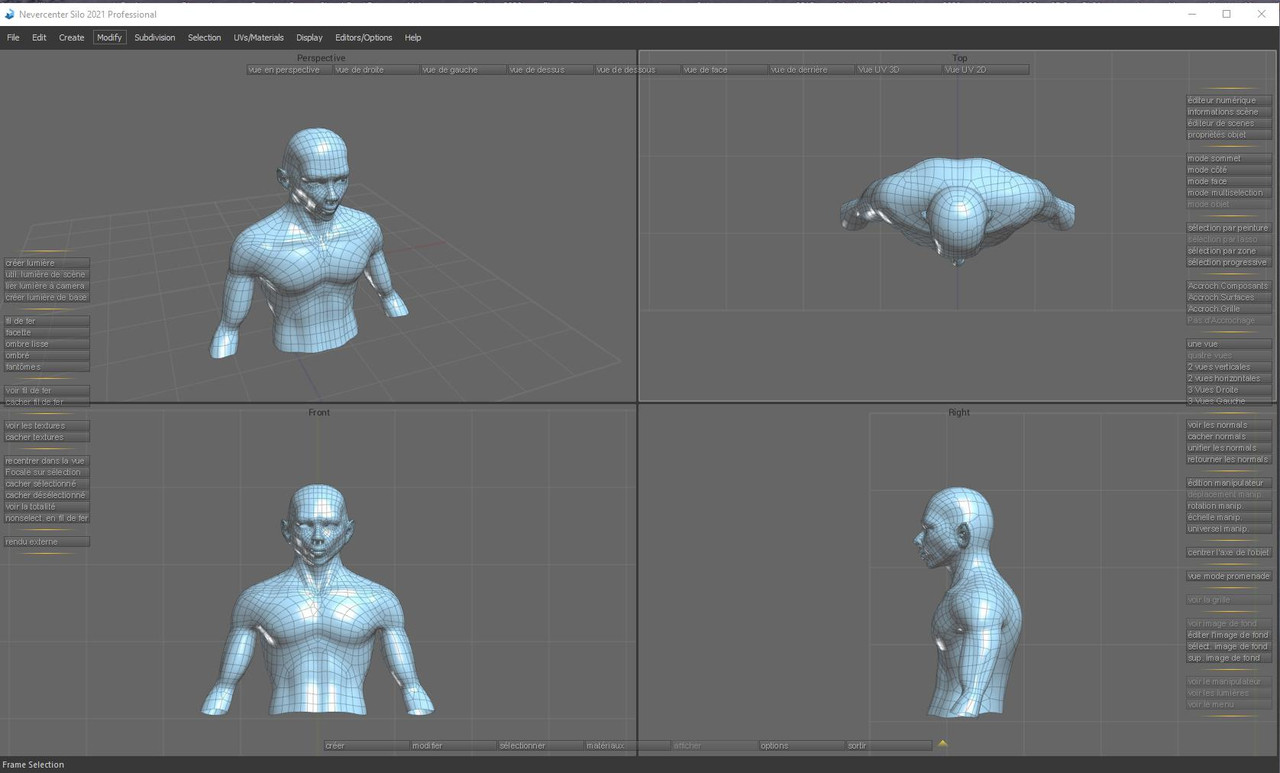The image size is (1280, 773).
Task: Click the 'vue de droite' button
Action: coord(377,70)
